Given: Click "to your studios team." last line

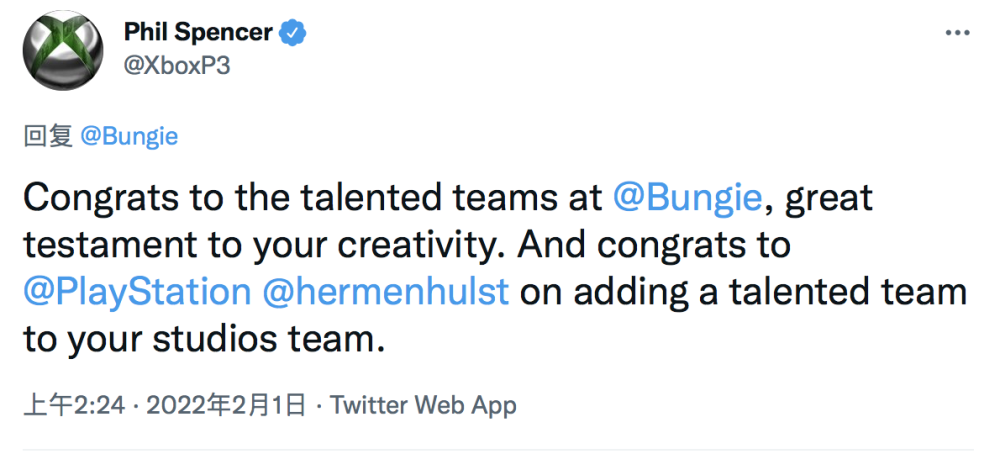Looking at the screenshot, I should pyautogui.click(x=203, y=339).
